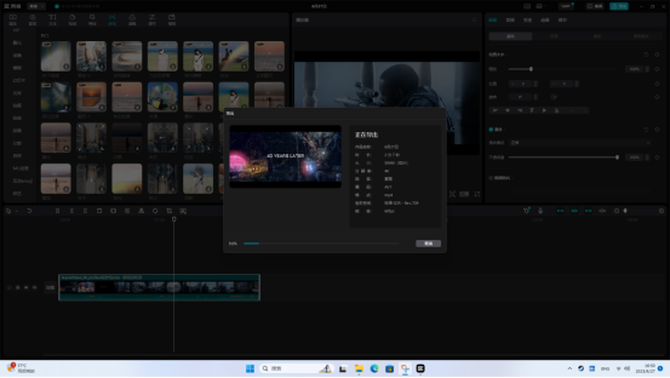Click the scale slider handle in properties panel
Image resolution: width=670 pixels, height=378 pixels.
click(531, 69)
